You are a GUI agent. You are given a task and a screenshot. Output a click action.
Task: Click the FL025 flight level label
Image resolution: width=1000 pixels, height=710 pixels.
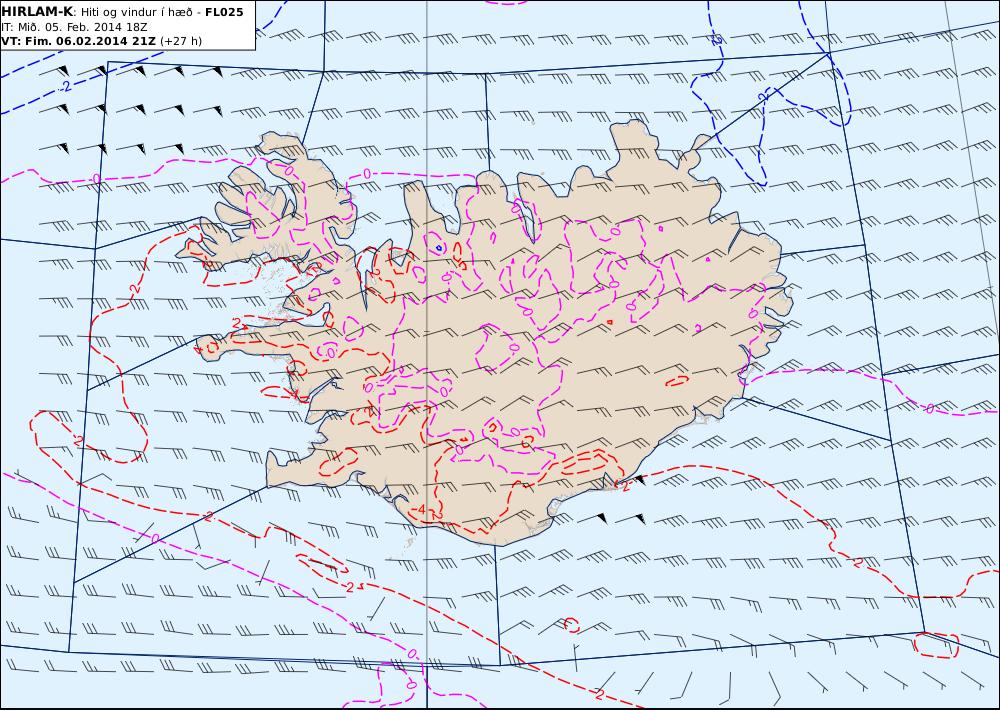point(224,12)
